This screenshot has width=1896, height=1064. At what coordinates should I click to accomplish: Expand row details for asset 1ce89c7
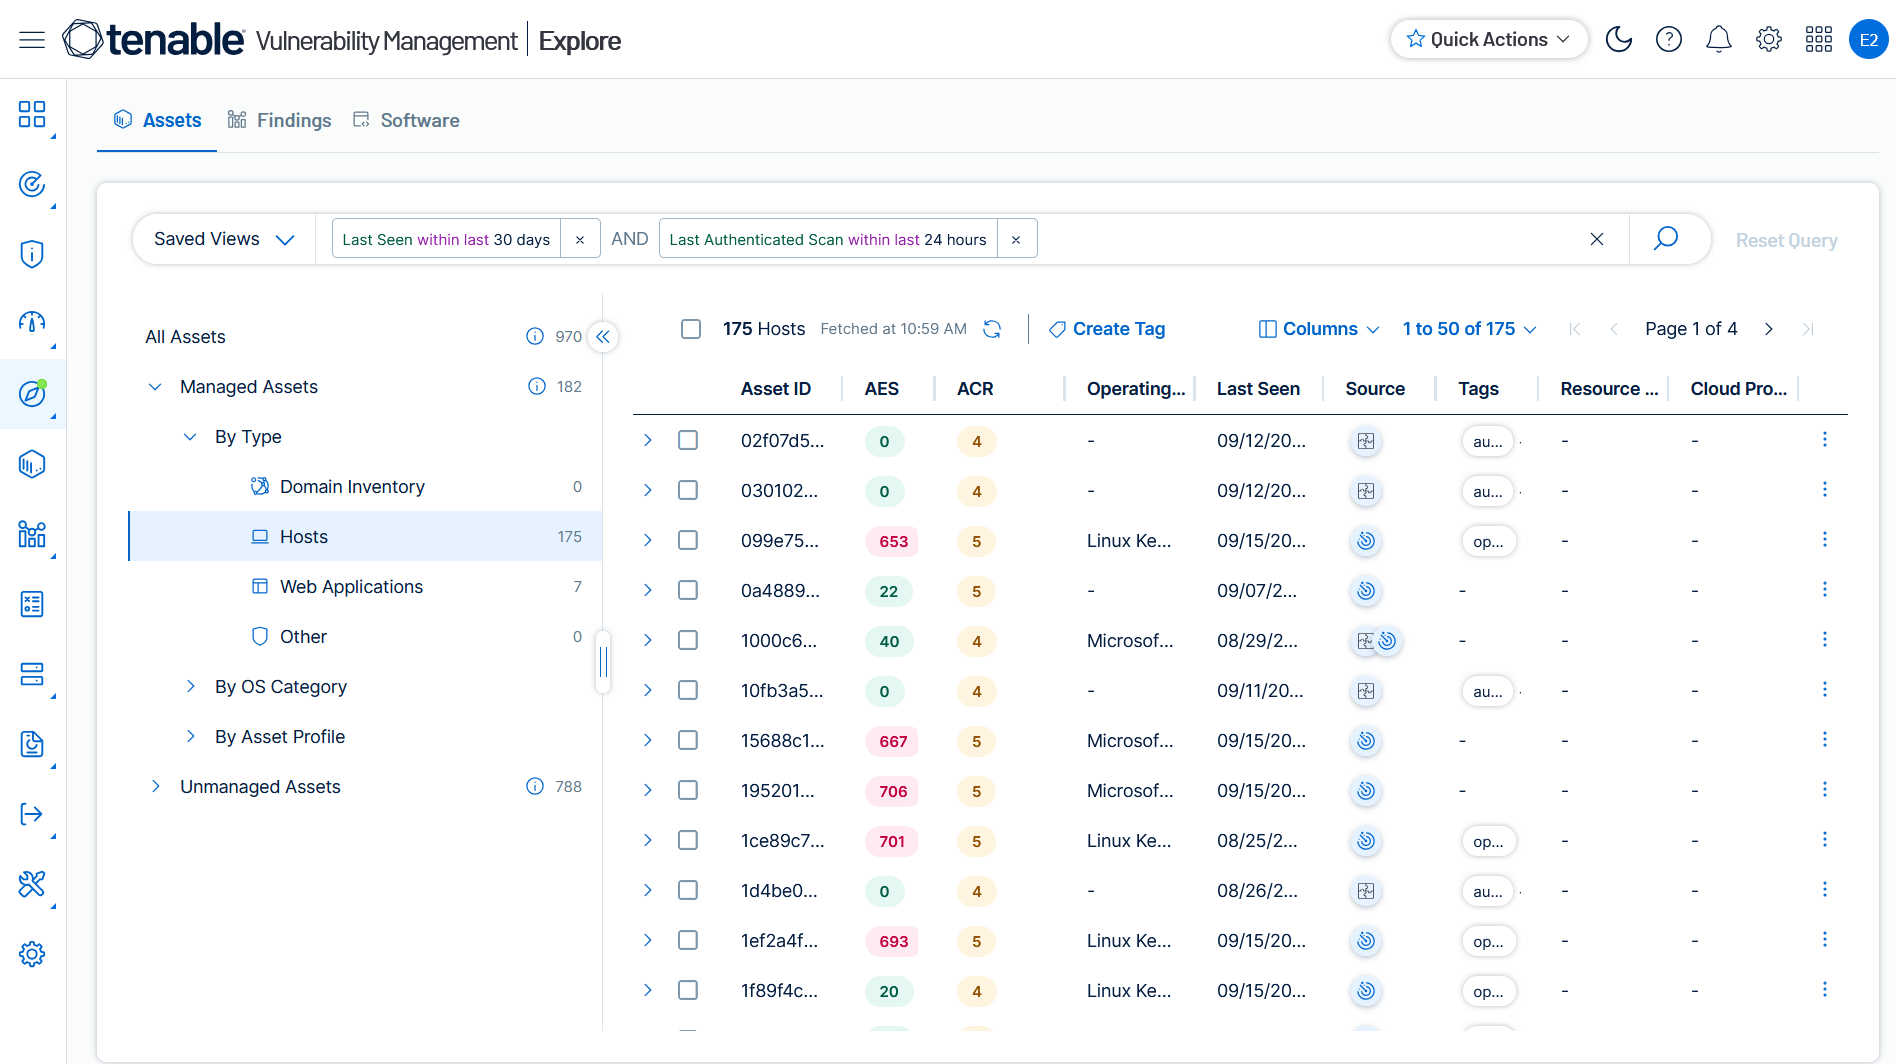click(x=648, y=840)
